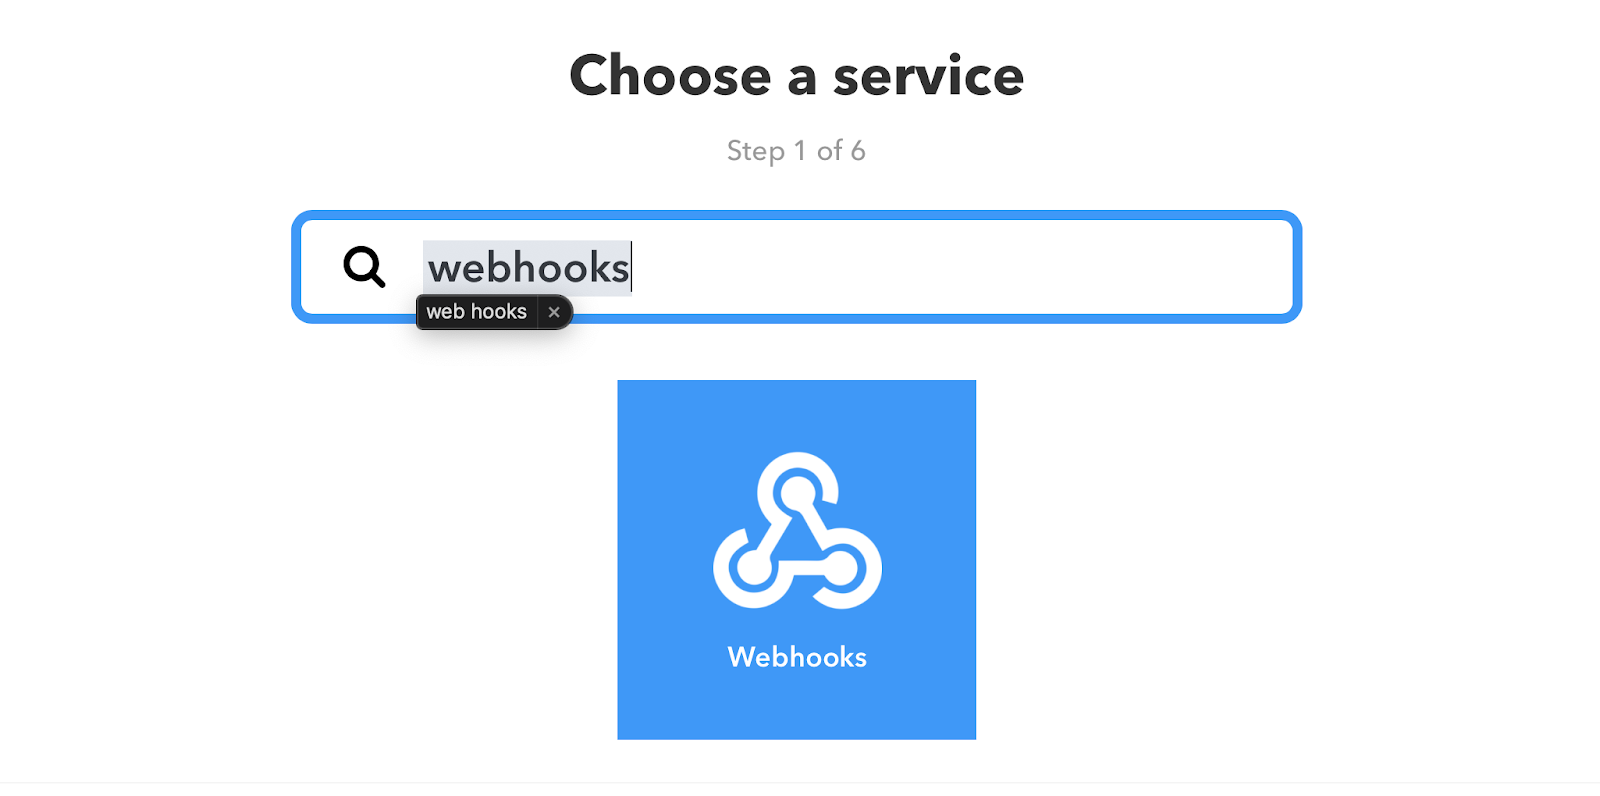Select the three-node Webhooks symbol
This screenshot has height=796, width=1600.
(x=797, y=530)
